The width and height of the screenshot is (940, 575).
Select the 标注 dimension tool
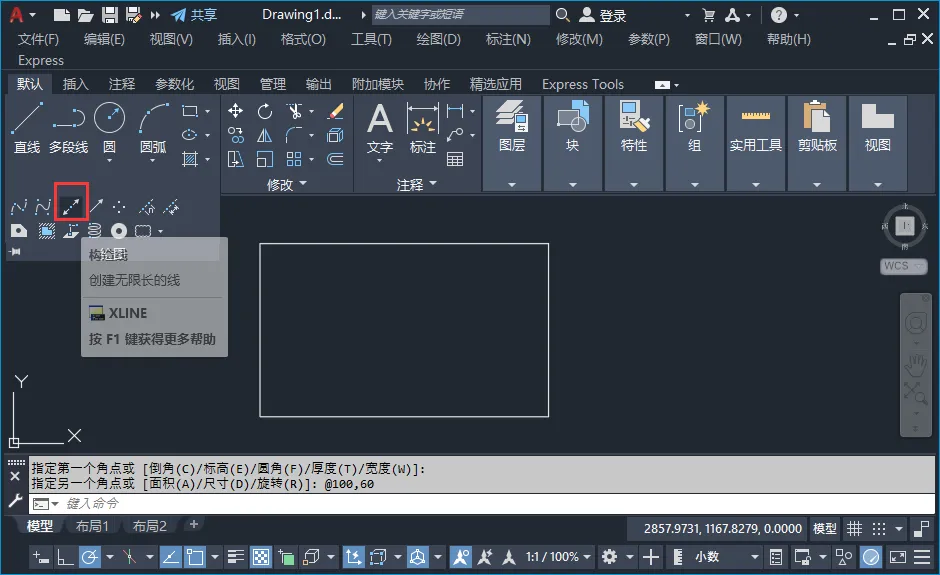click(423, 129)
